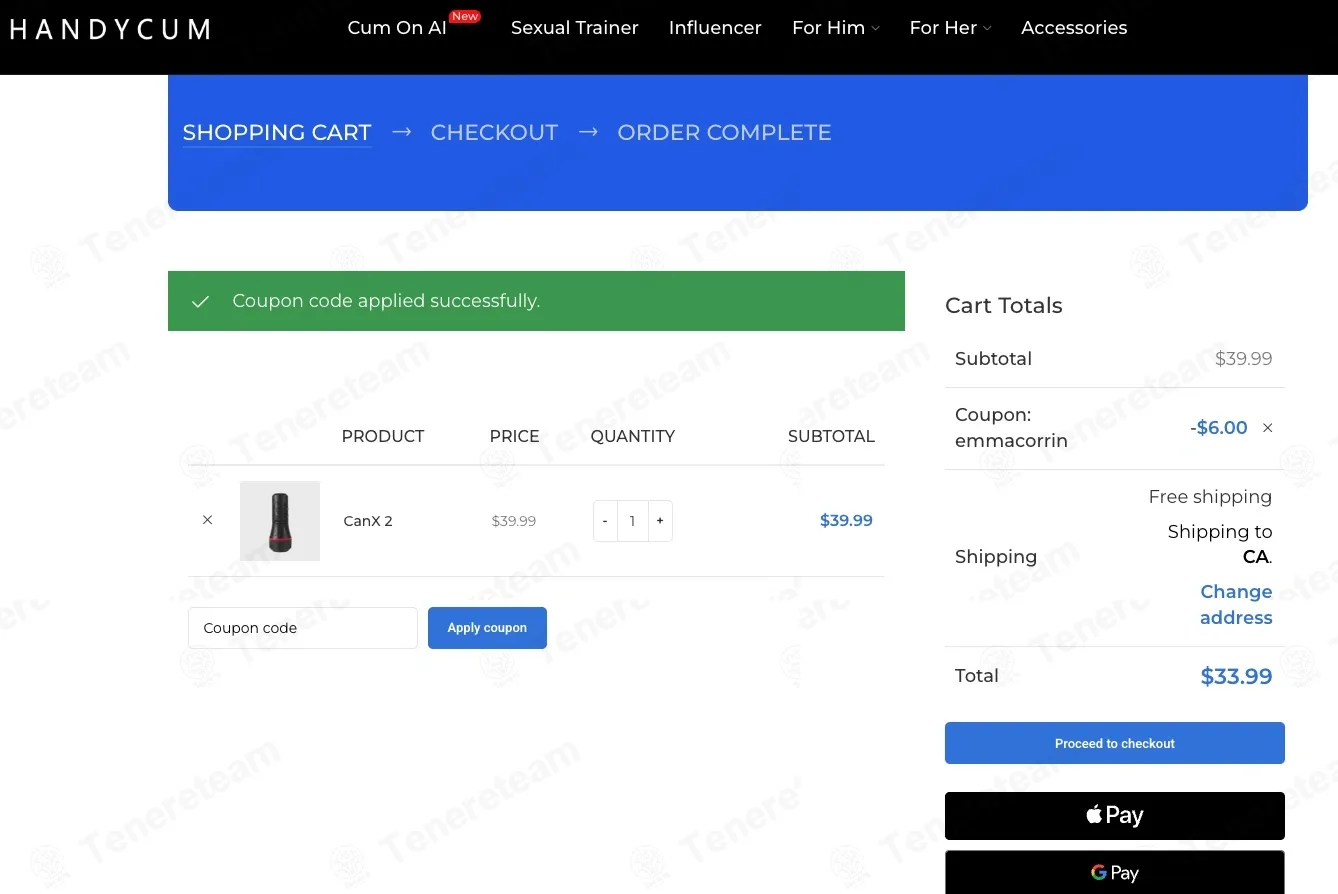Open the Sexual Trainer menu item
This screenshot has width=1338, height=894.
pos(574,28)
